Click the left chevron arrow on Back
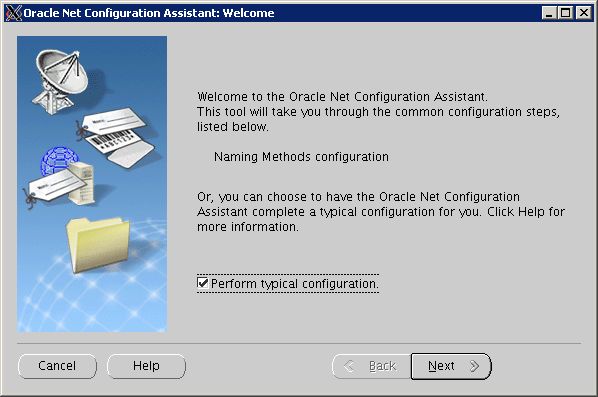598x397 pixels. [349, 366]
